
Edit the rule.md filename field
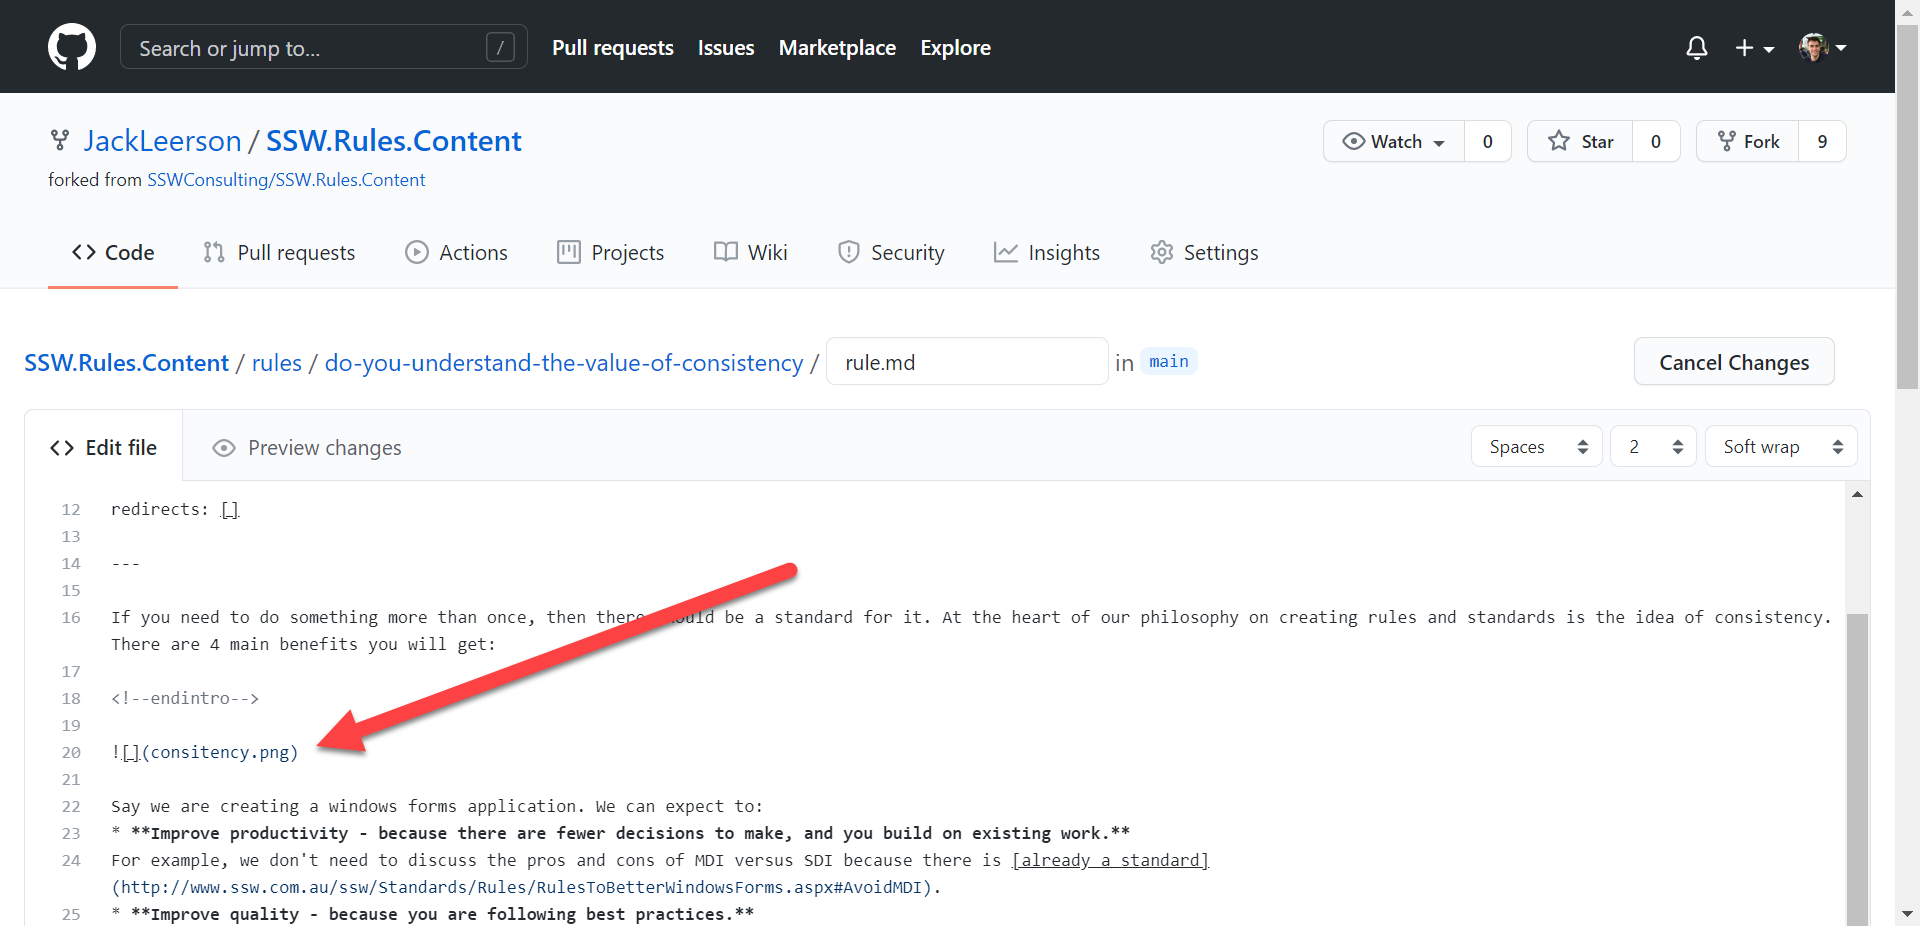(x=967, y=362)
